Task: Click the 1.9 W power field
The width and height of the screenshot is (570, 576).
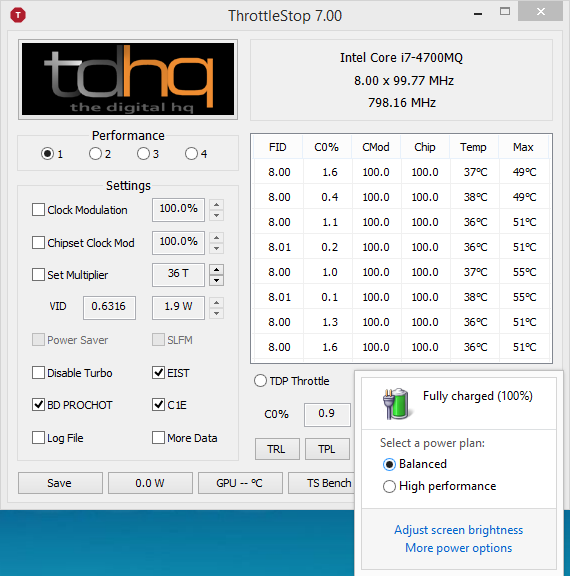Action: [x=178, y=308]
